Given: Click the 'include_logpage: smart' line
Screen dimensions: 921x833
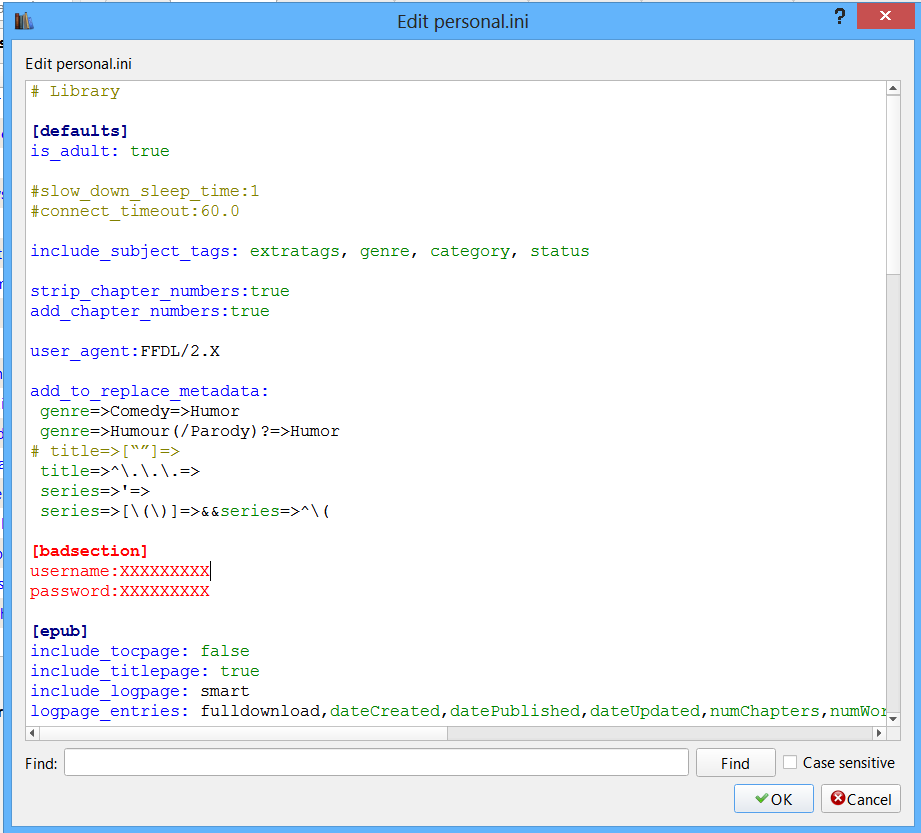Looking at the screenshot, I should point(140,691).
